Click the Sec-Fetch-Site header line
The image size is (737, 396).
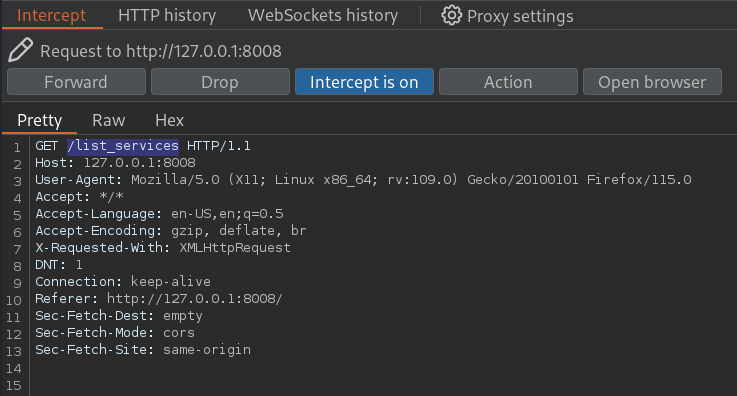click(x=143, y=349)
